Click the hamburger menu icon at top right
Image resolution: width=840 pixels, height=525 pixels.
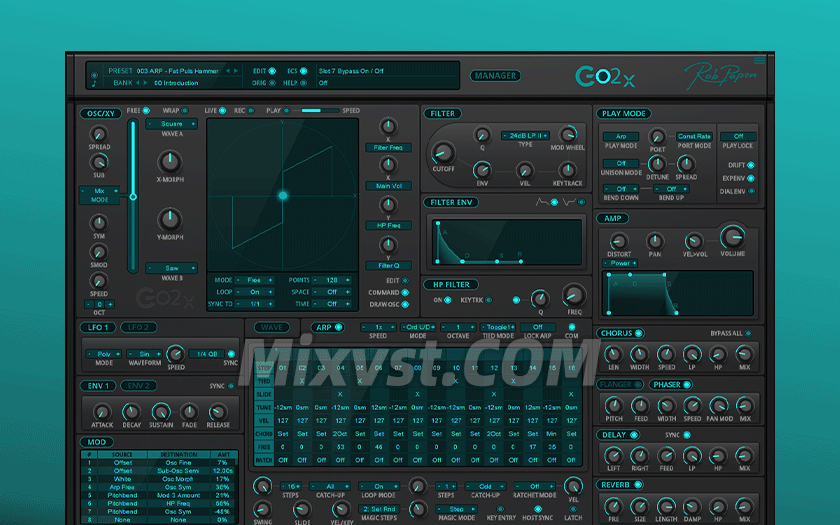pyautogui.click(x=759, y=60)
